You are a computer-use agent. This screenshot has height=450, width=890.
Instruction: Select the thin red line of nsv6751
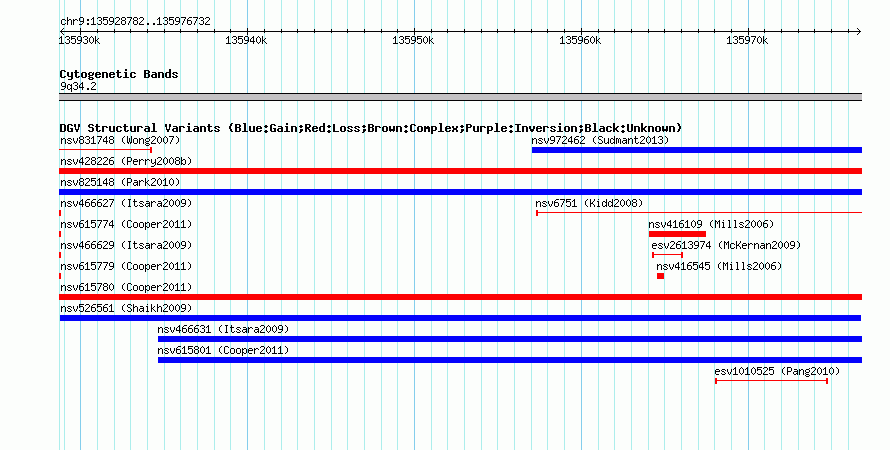pos(699,213)
